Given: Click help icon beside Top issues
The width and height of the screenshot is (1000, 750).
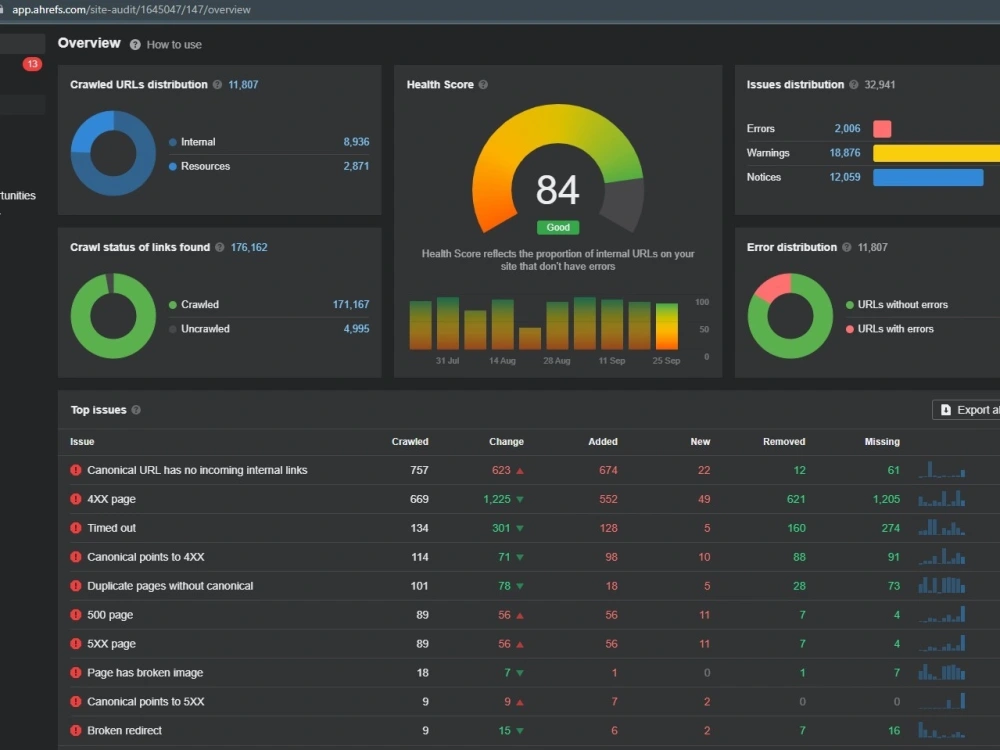Looking at the screenshot, I should click(136, 410).
